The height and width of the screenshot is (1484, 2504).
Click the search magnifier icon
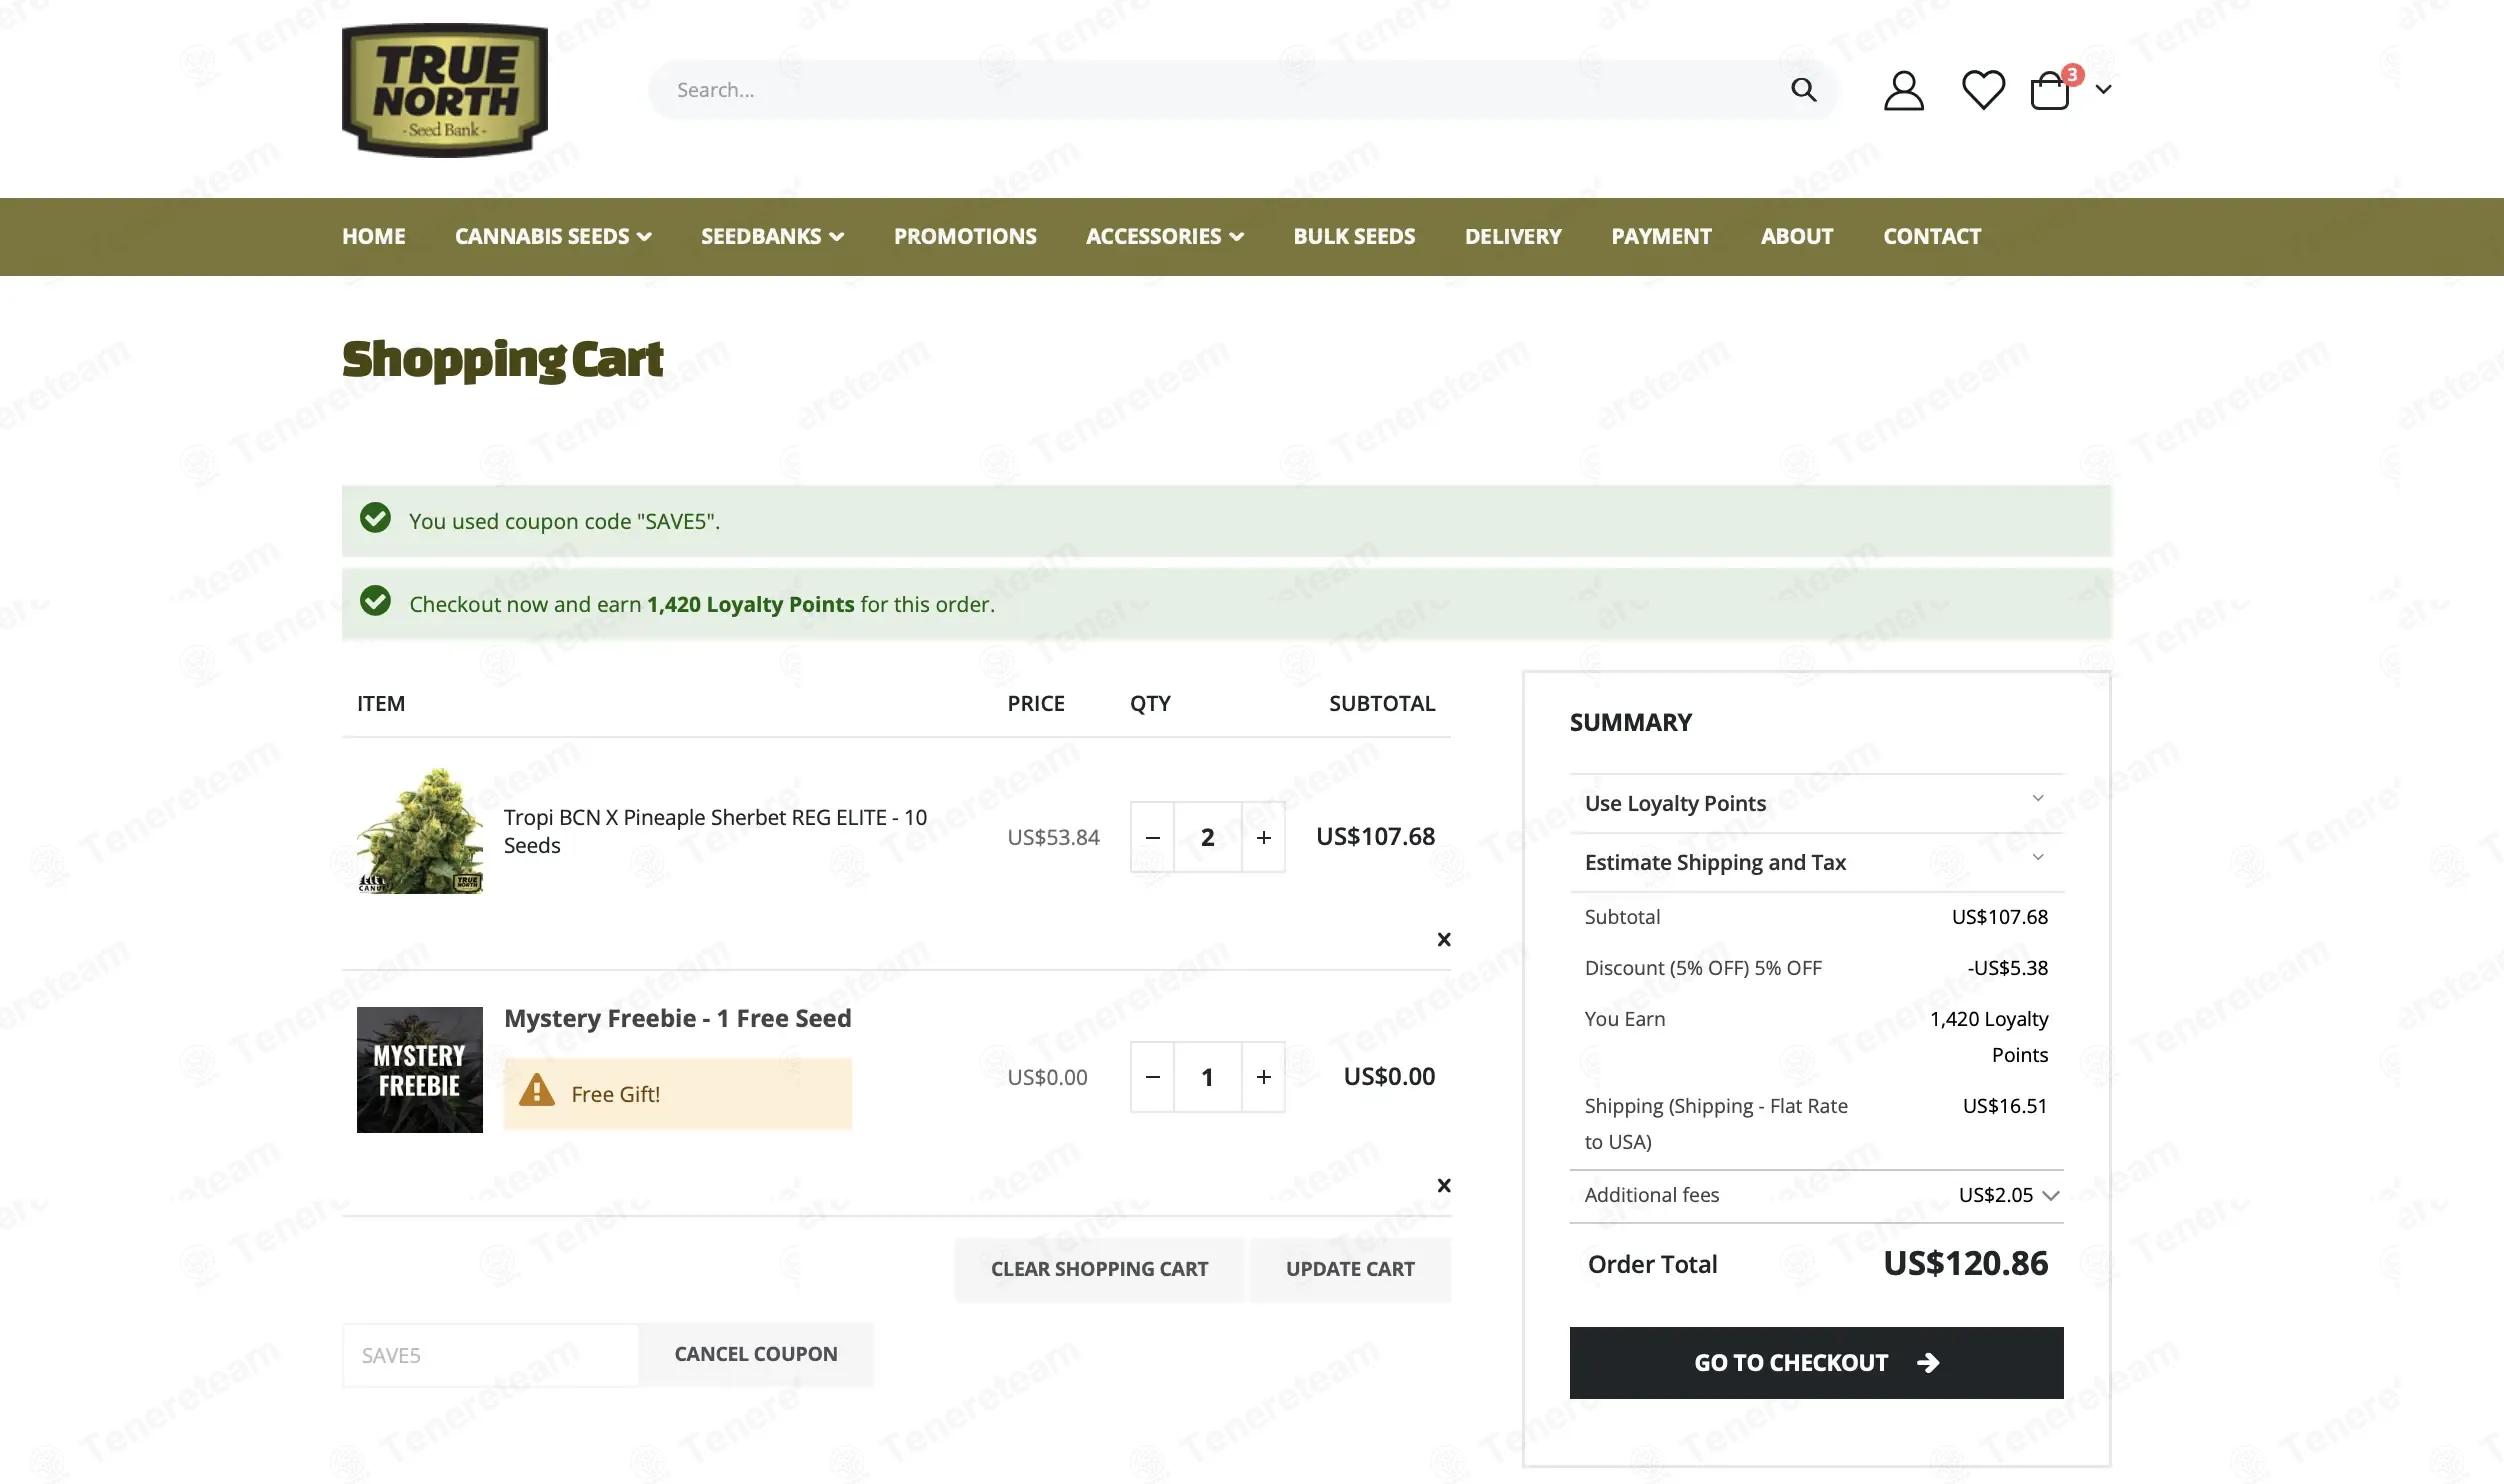click(x=1803, y=90)
